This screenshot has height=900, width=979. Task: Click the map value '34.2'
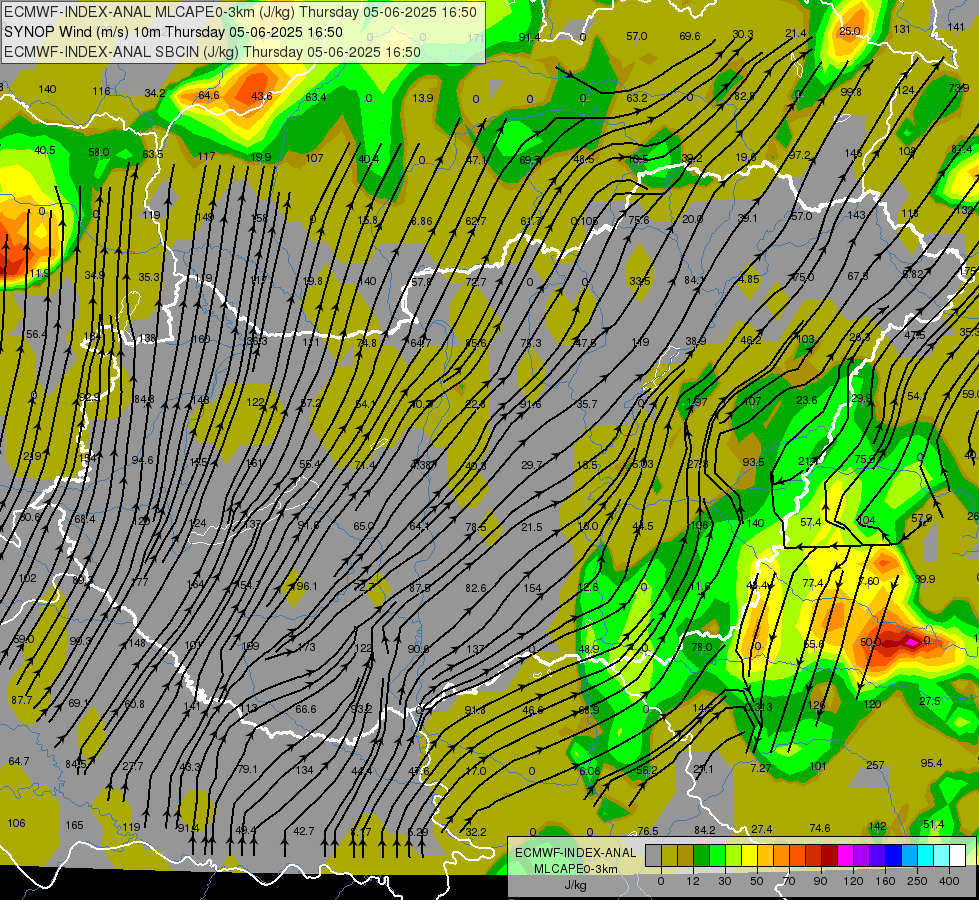click(x=155, y=93)
